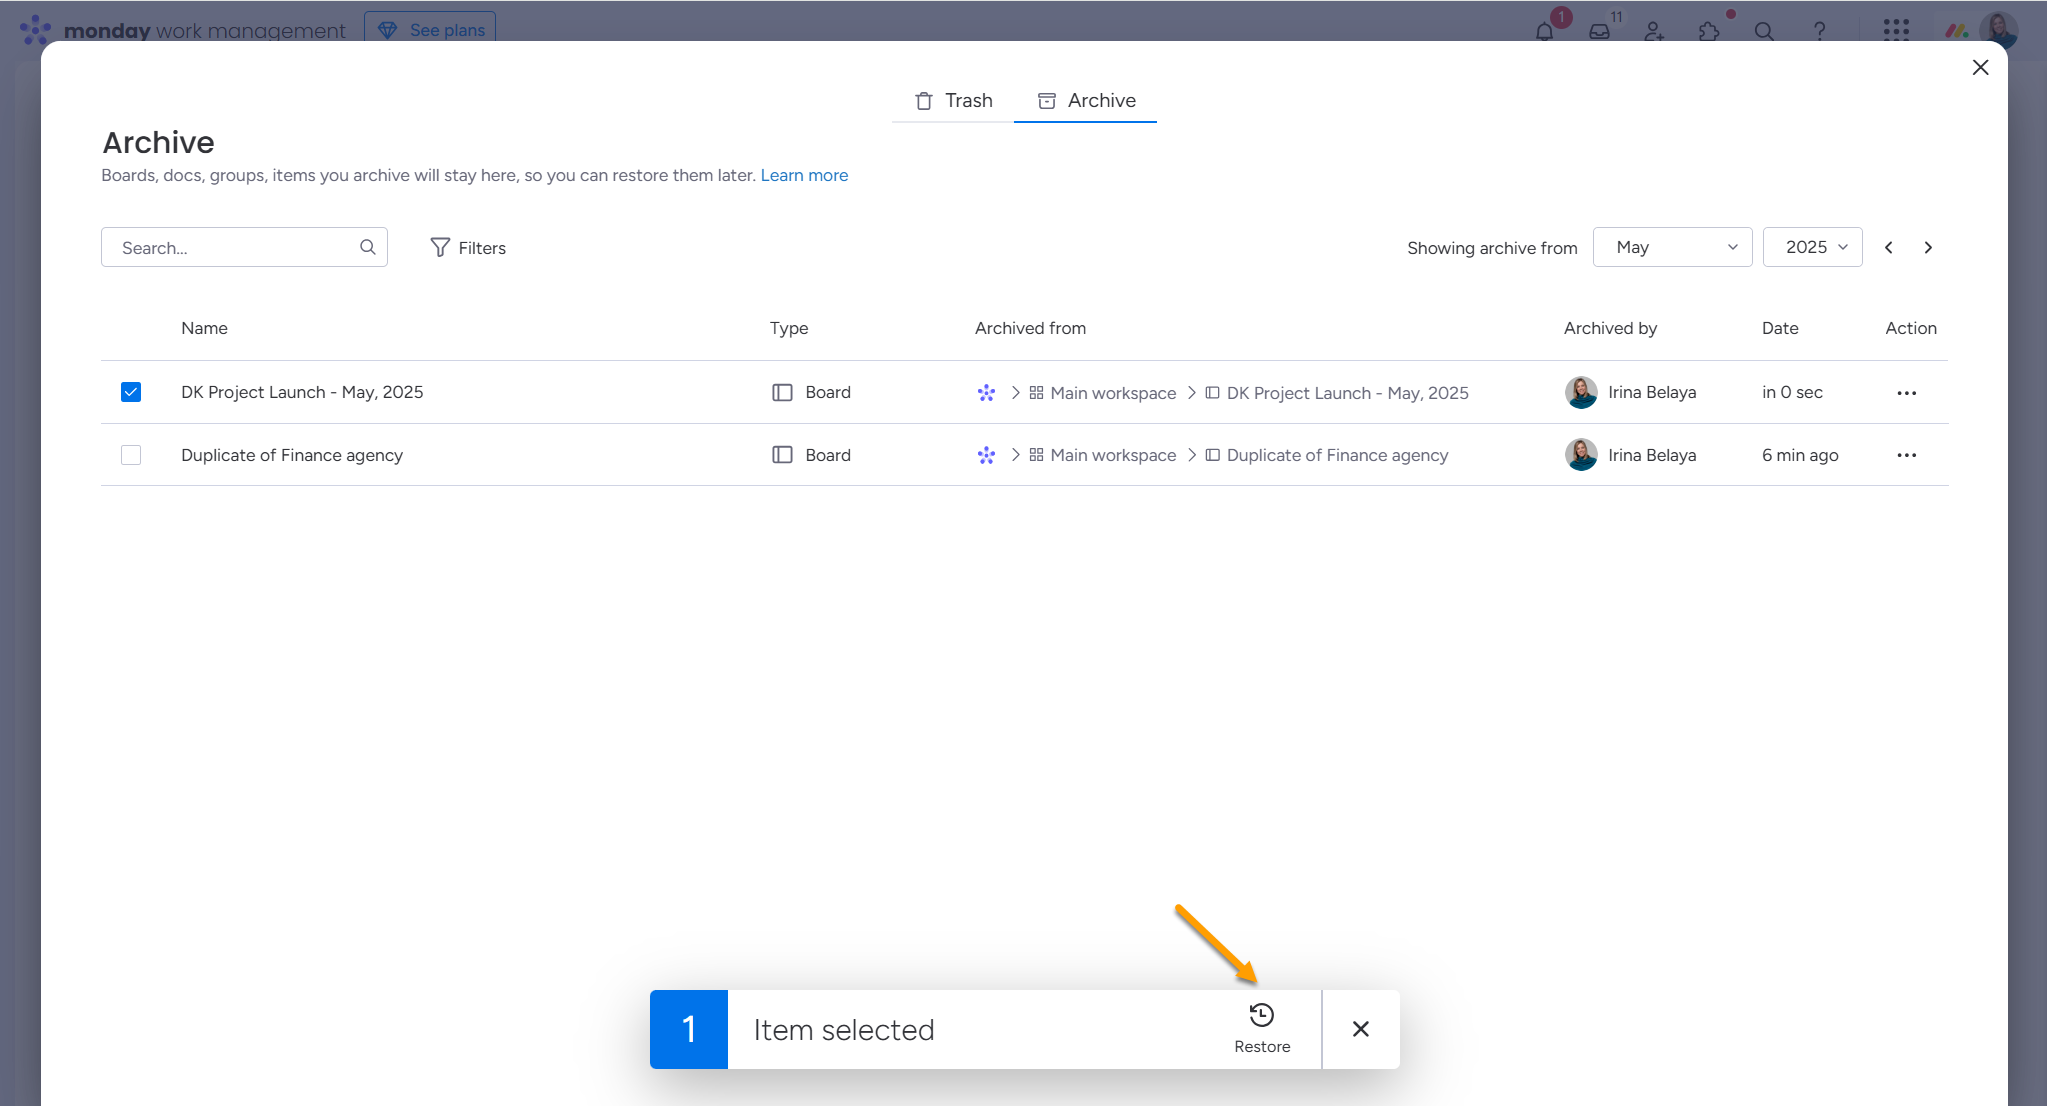Go to next month arrow
2047x1106 pixels.
pos(1928,247)
